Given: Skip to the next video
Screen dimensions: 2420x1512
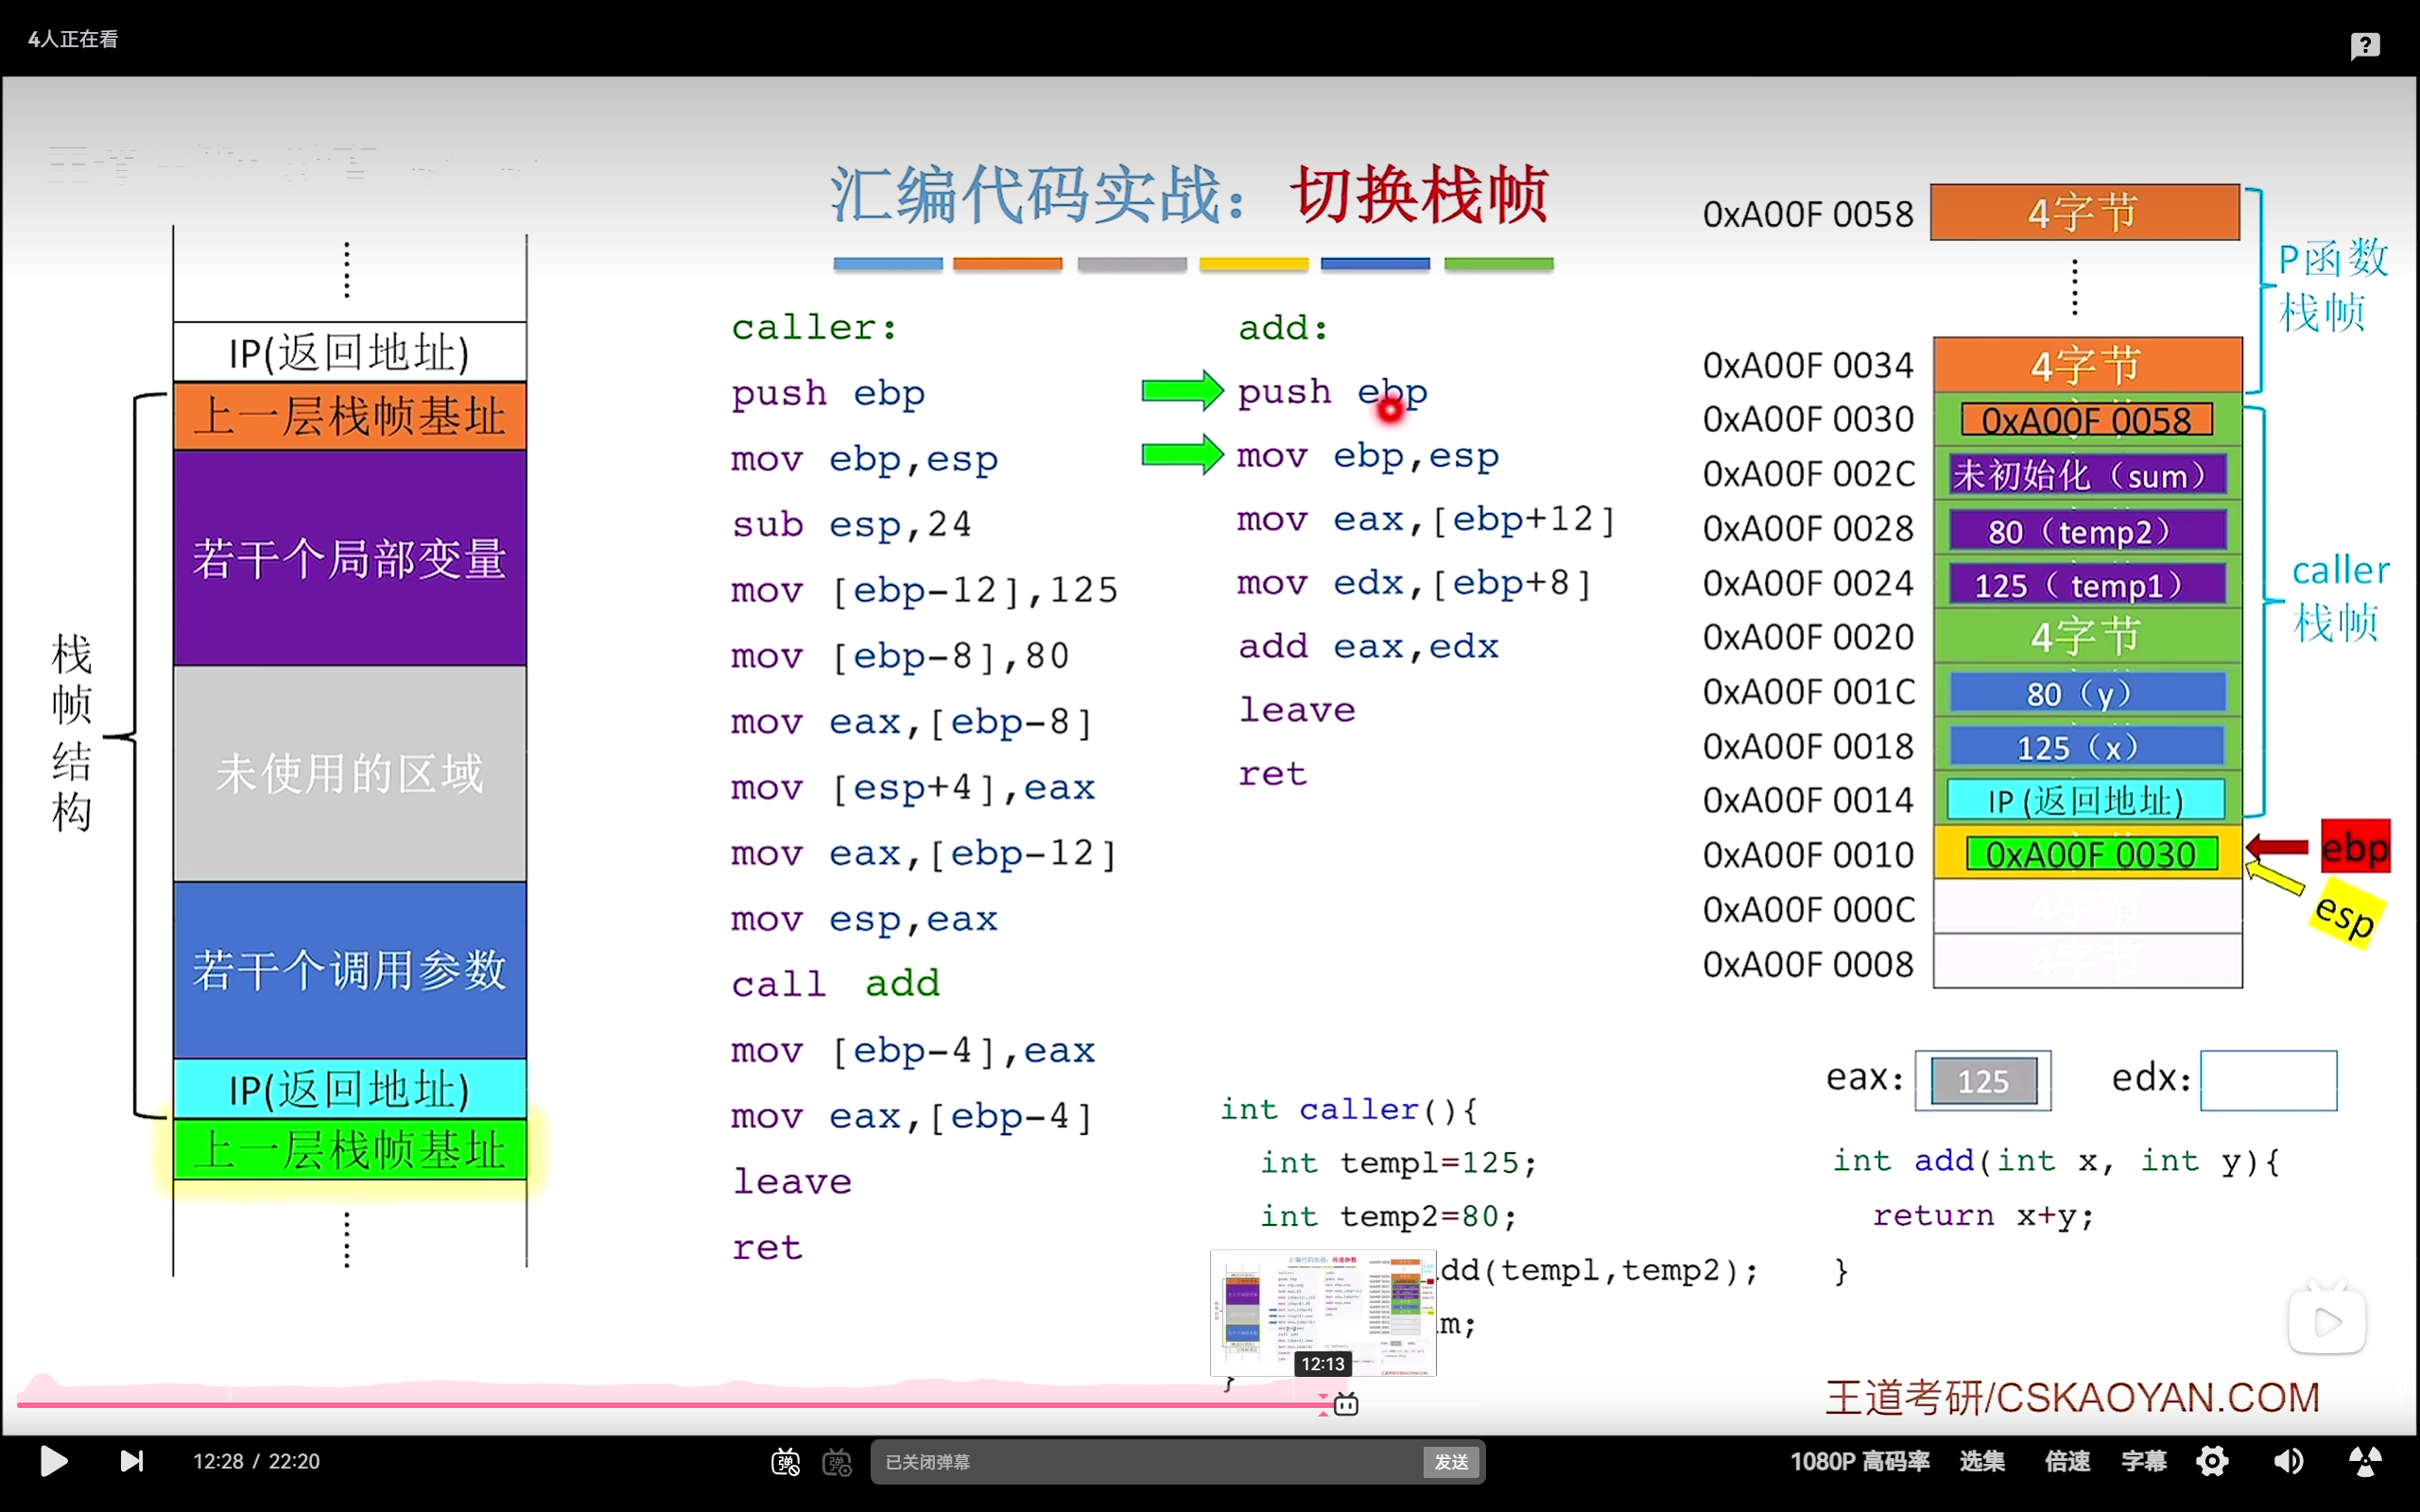Looking at the screenshot, I should (131, 1461).
